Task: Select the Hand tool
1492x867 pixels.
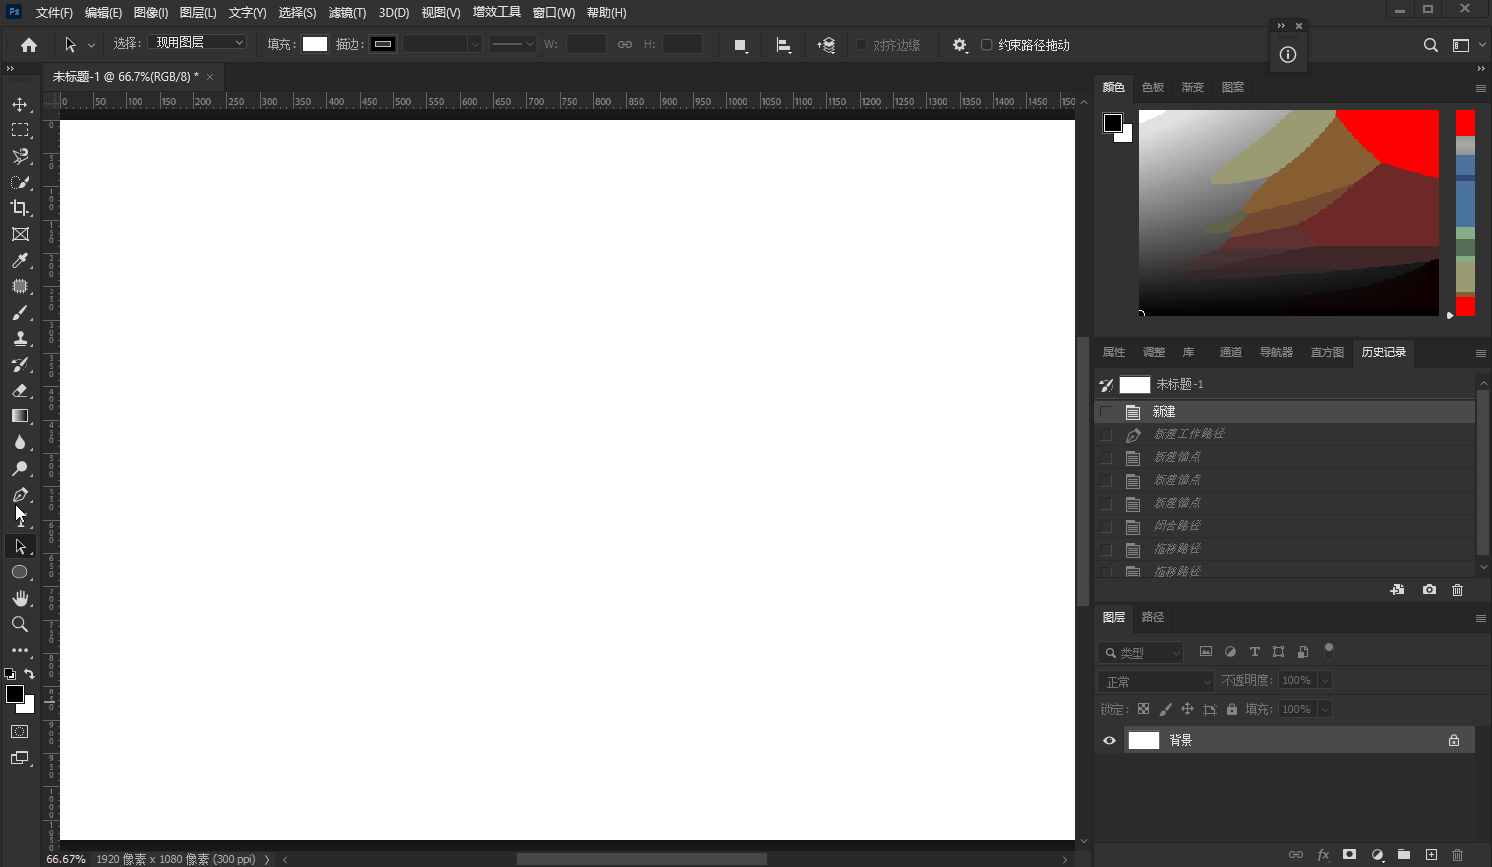Action: click(x=20, y=598)
